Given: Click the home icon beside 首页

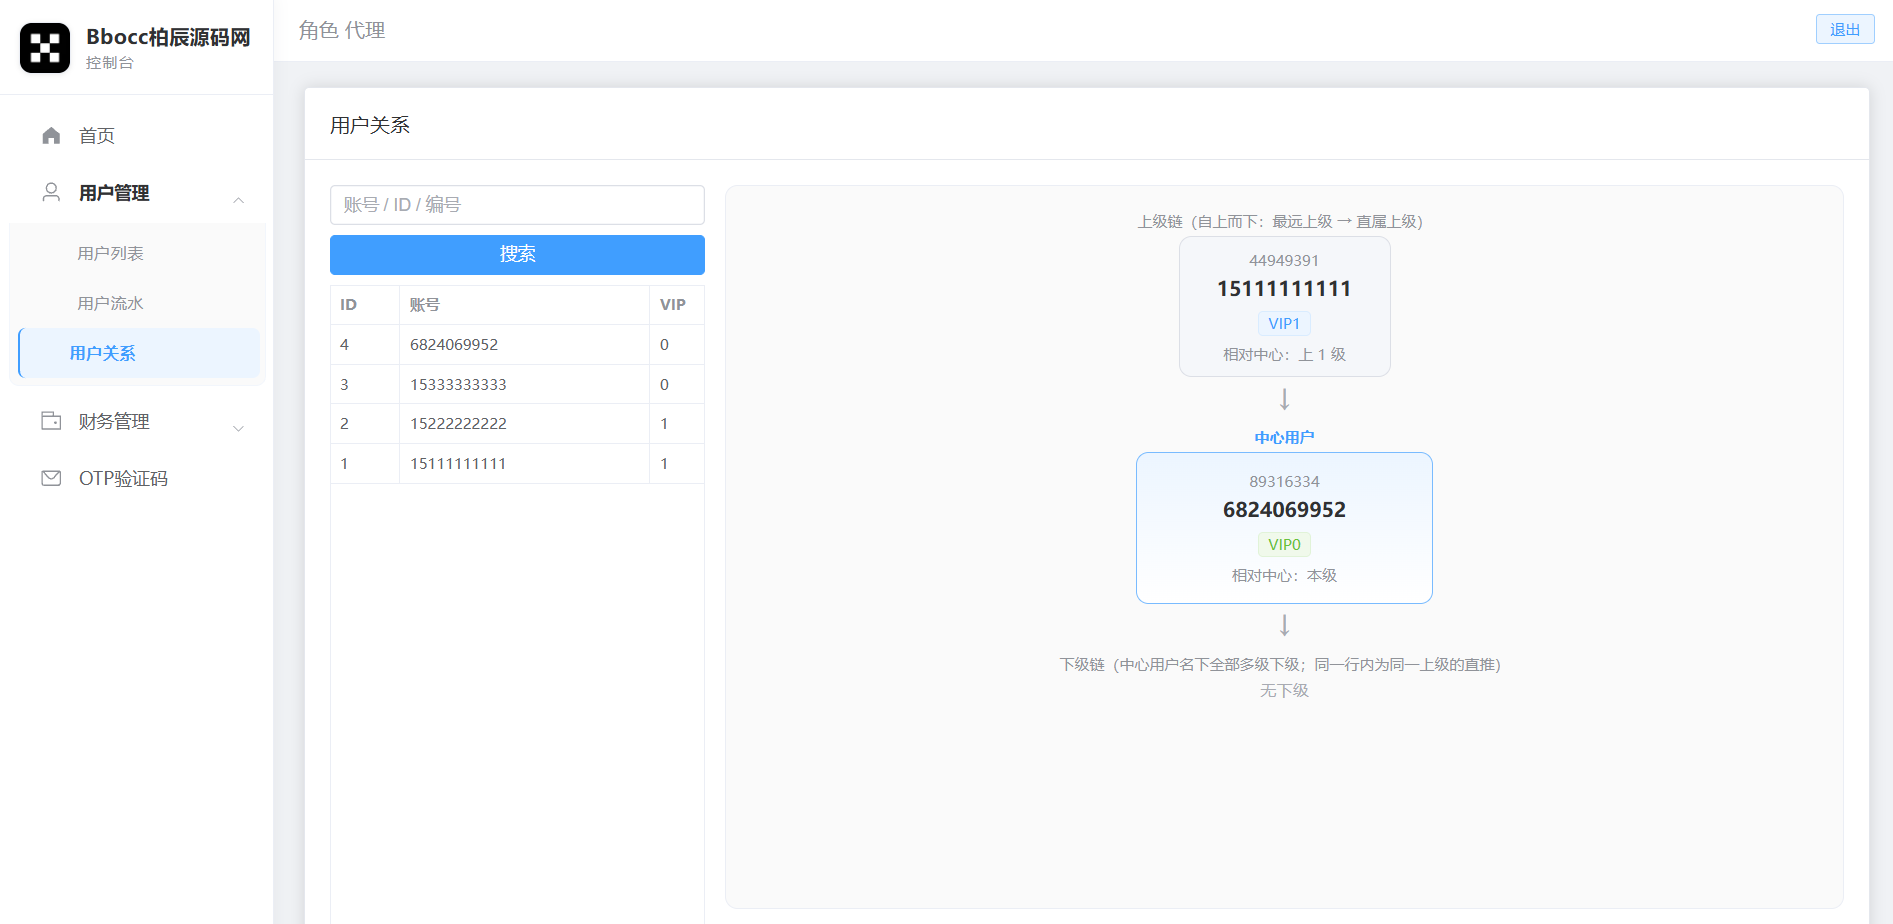Looking at the screenshot, I should 51,135.
